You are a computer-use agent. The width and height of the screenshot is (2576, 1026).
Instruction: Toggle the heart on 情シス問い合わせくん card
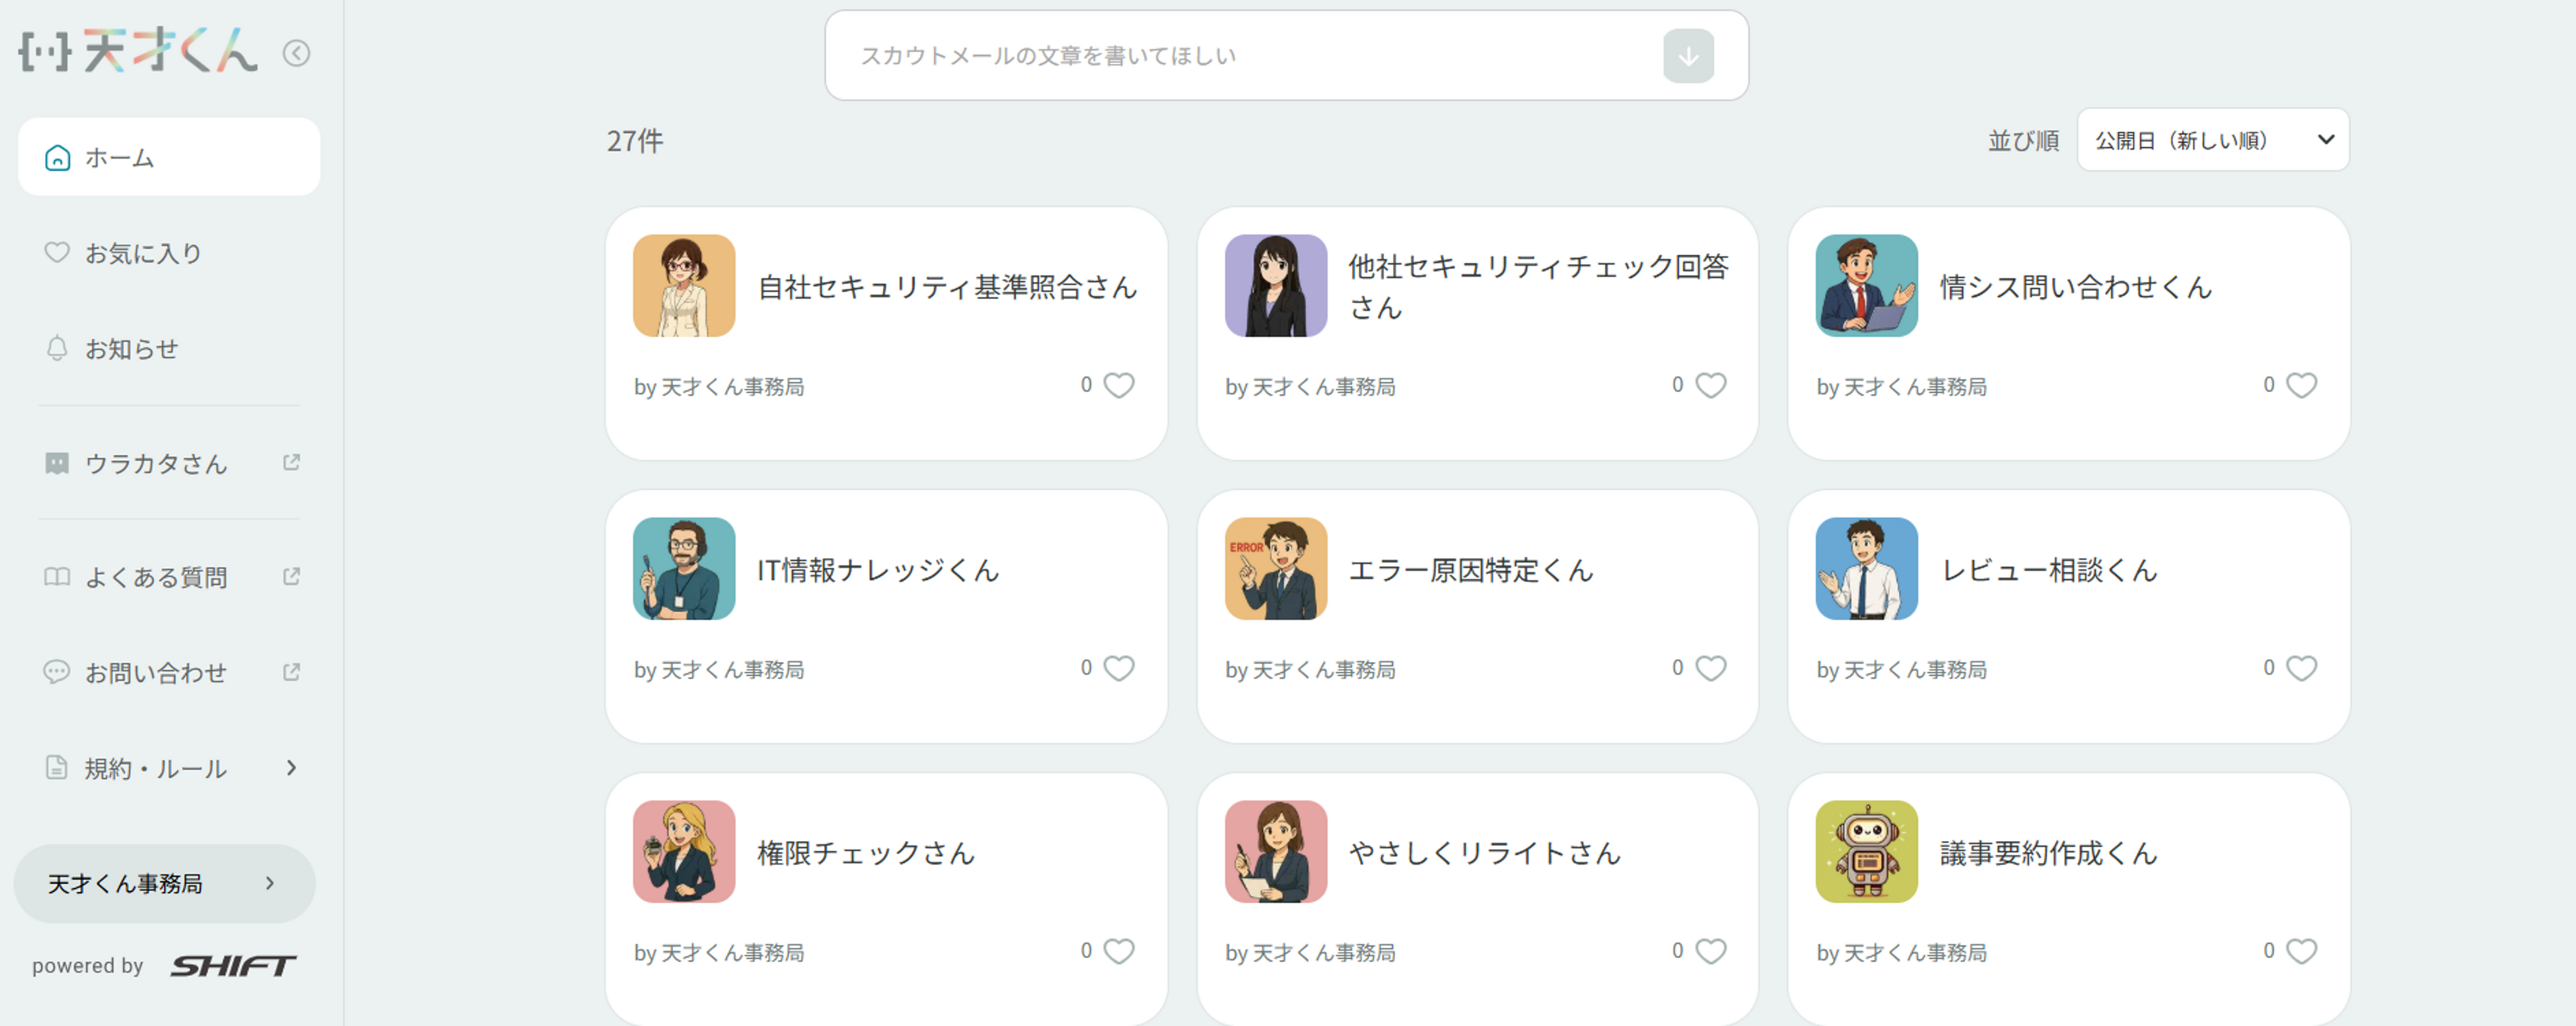(x=2301, y=385)
